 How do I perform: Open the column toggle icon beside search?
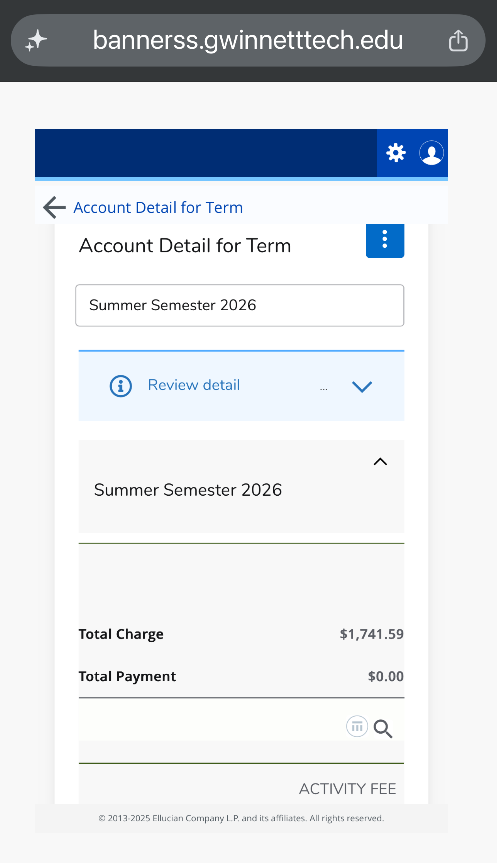[357, 727]
